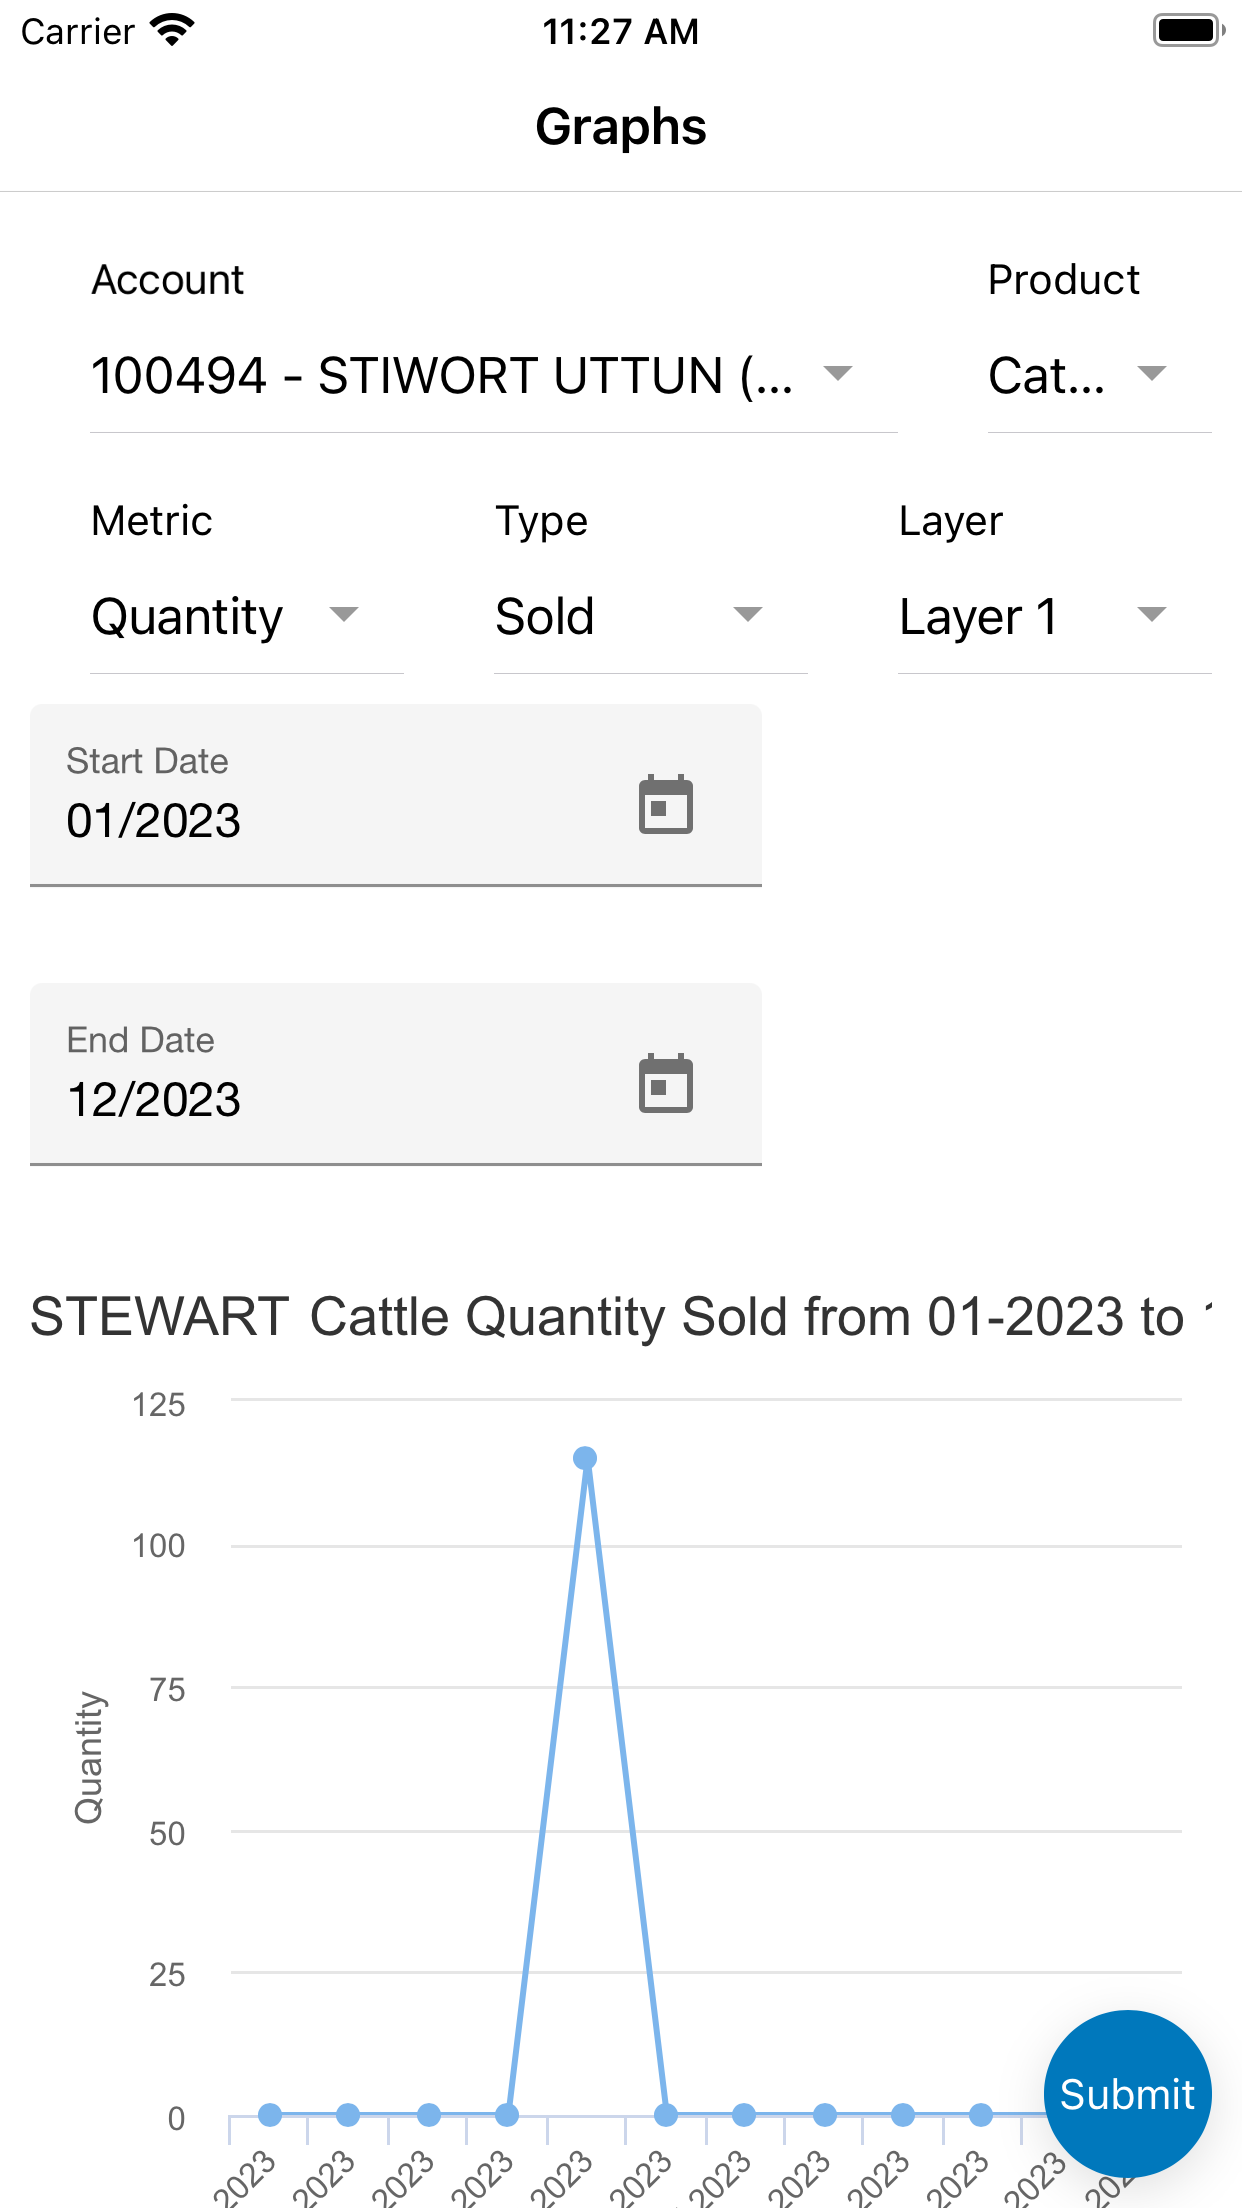Tap the battery indicator icon
Image resolution: width=1242 pixels, height=2208 pixels.
coord(1189,31)
